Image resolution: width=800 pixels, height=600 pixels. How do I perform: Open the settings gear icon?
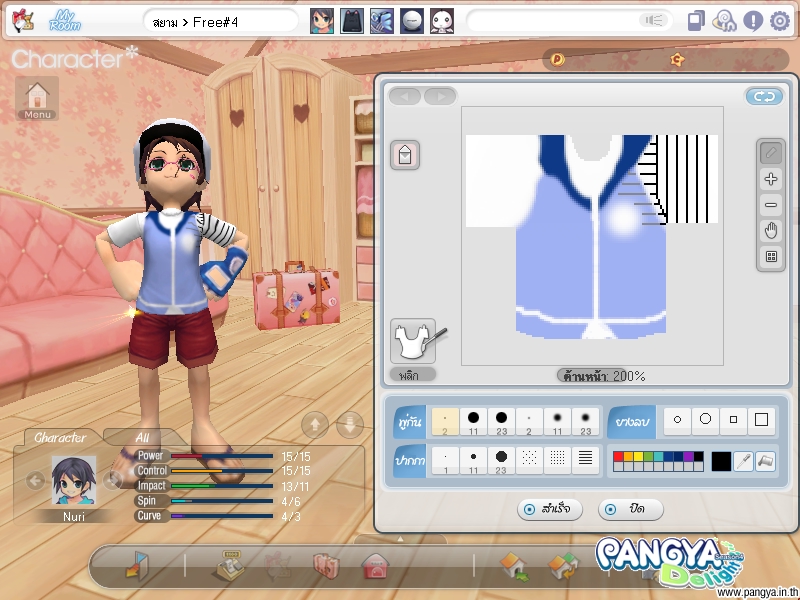780,21
